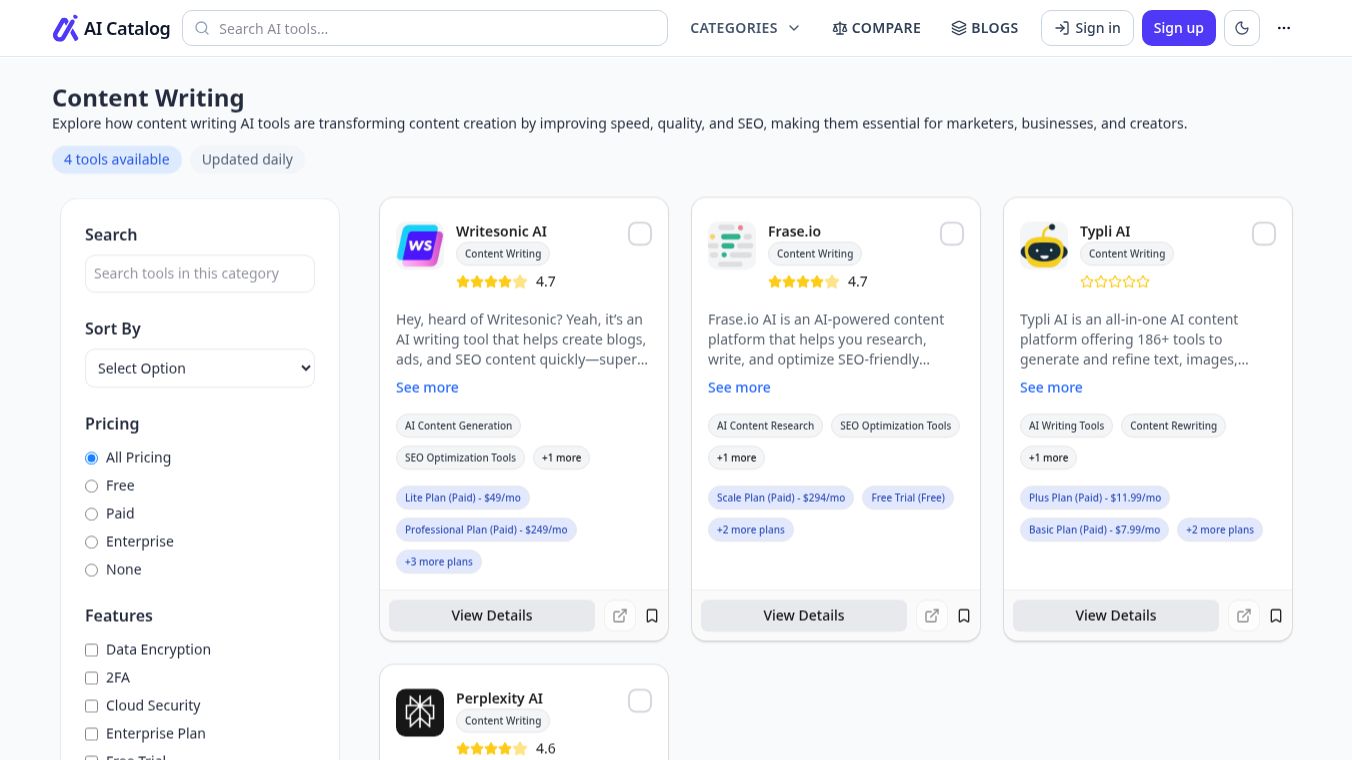Click the Sign in button
The image size is (1352, 760).
point(1087,28)
